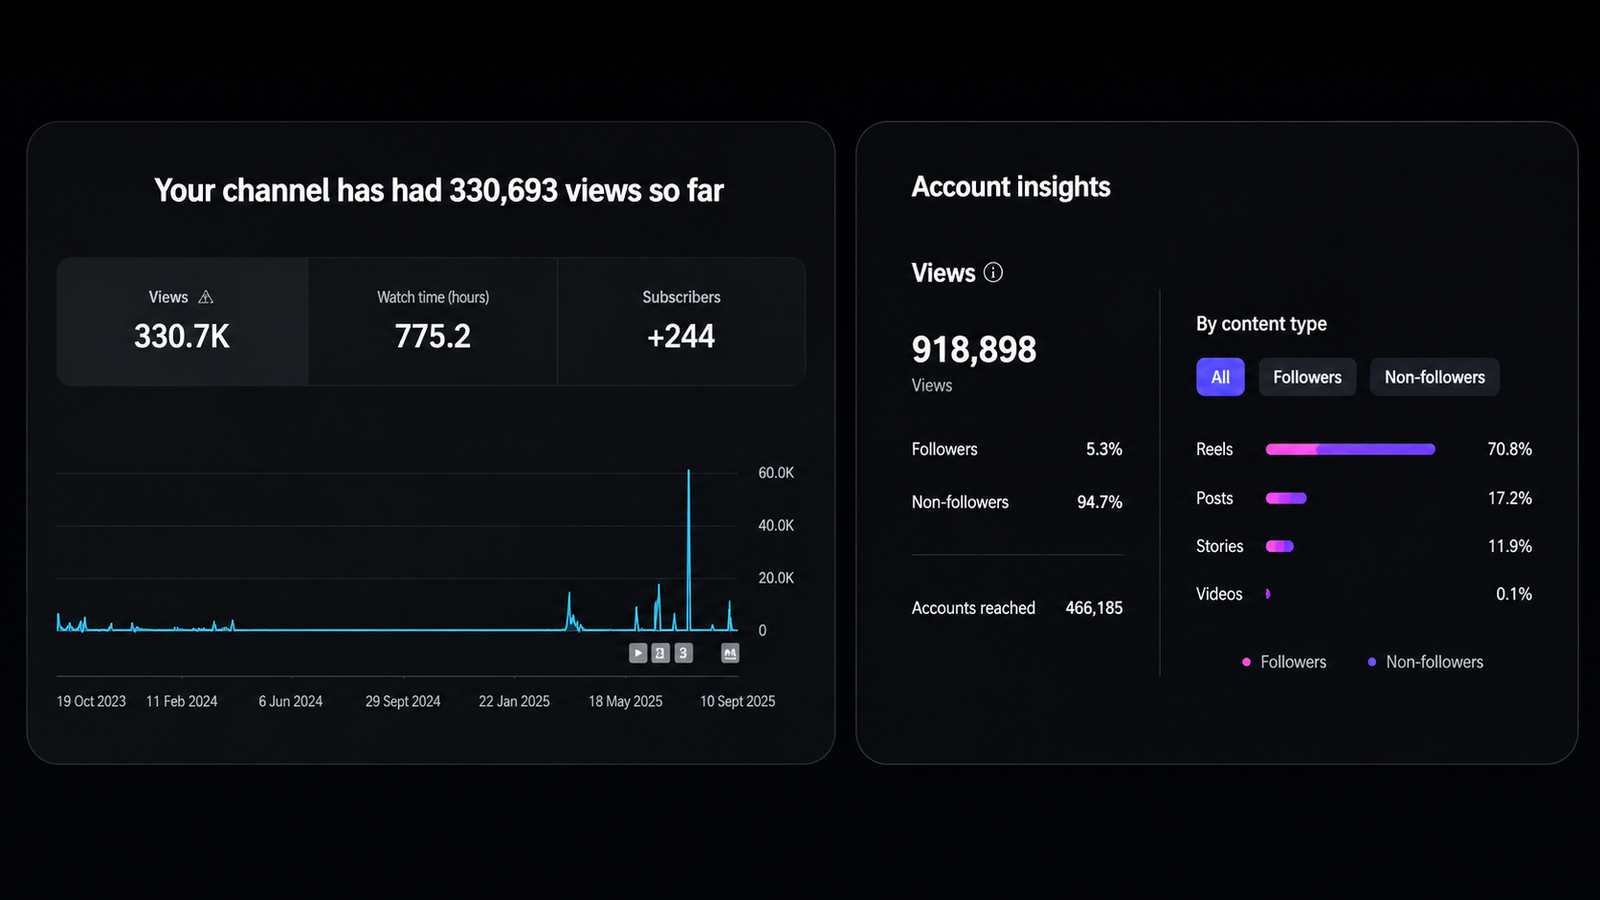Click the Posts percentage bar
Viewport: 1600px width, 900px height.
(x=1286, y=498)
